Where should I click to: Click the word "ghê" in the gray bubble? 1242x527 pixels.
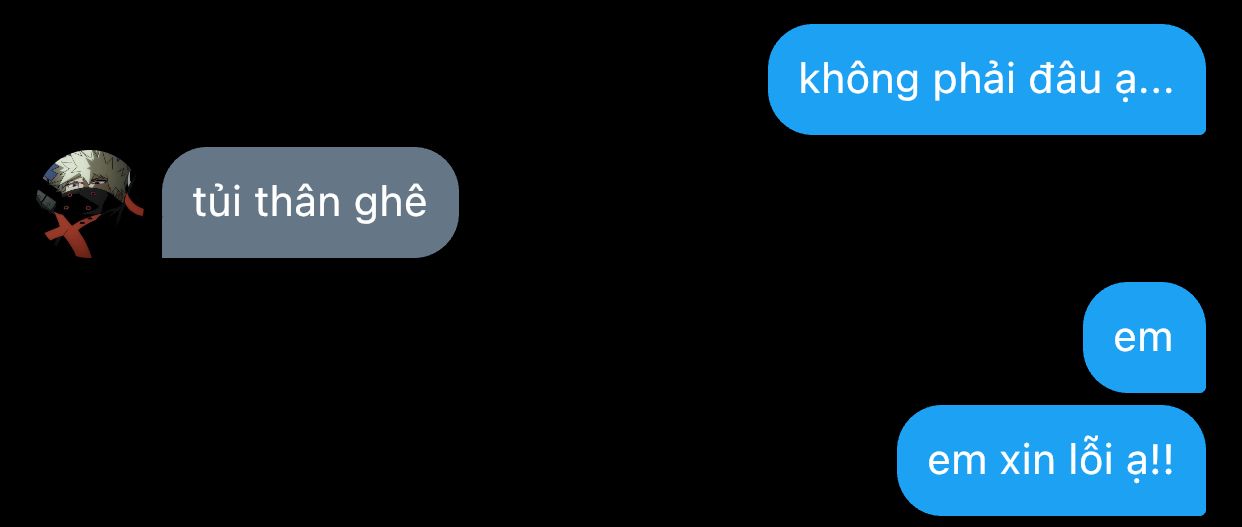[x=391, y=204]
